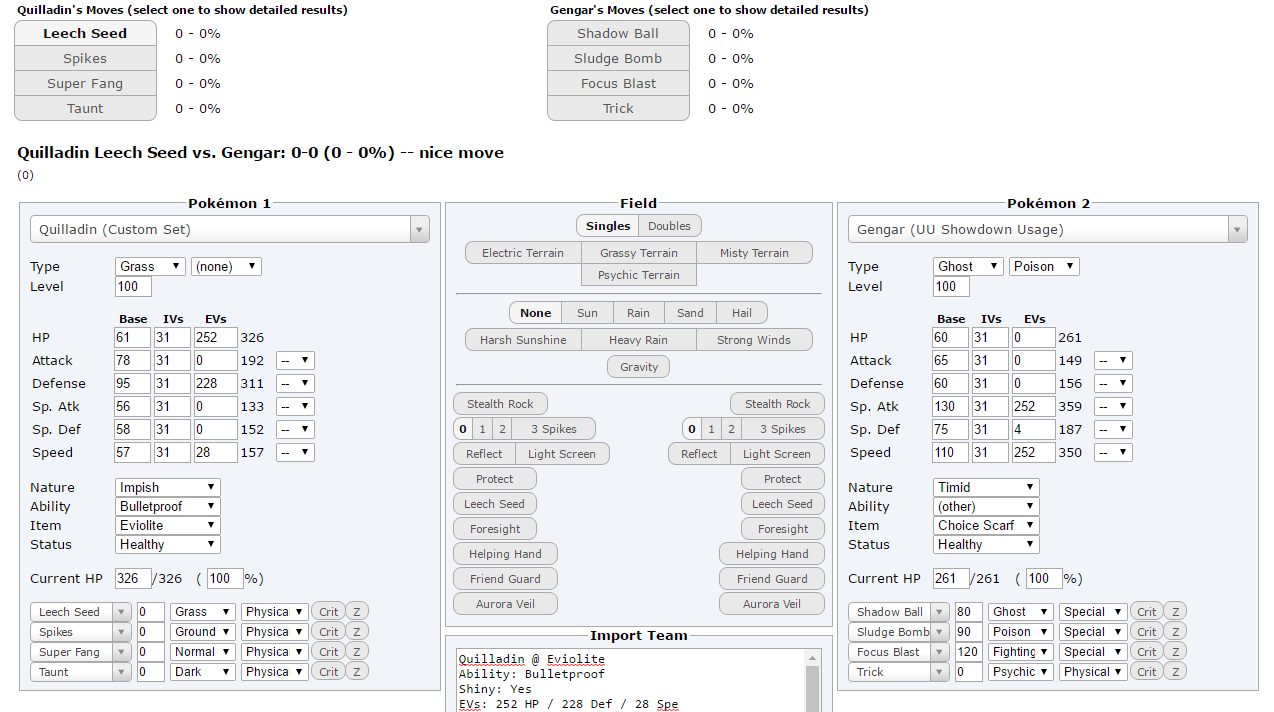Edit Quilladin's Defense EVs field

click(x=215, y=384)
